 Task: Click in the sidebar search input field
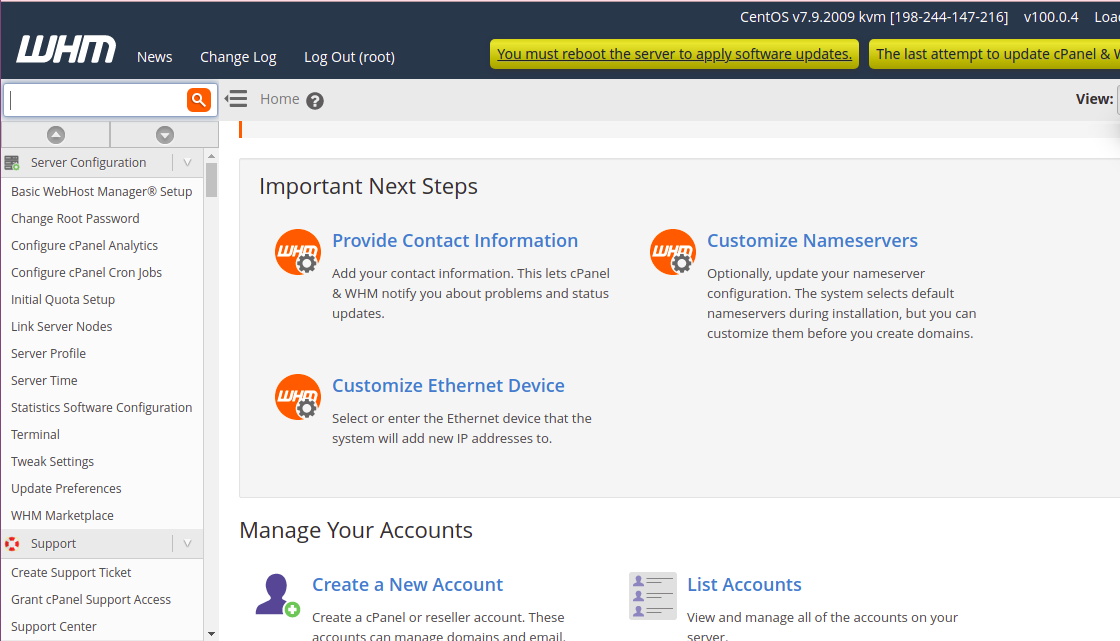point(96,100)
